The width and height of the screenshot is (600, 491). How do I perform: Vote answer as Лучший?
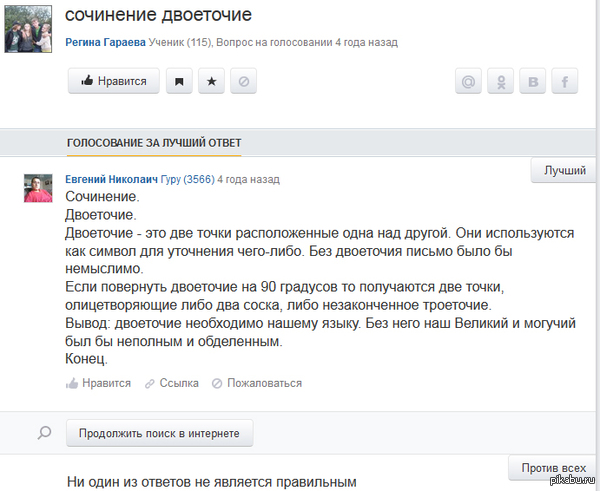point(564,170)
